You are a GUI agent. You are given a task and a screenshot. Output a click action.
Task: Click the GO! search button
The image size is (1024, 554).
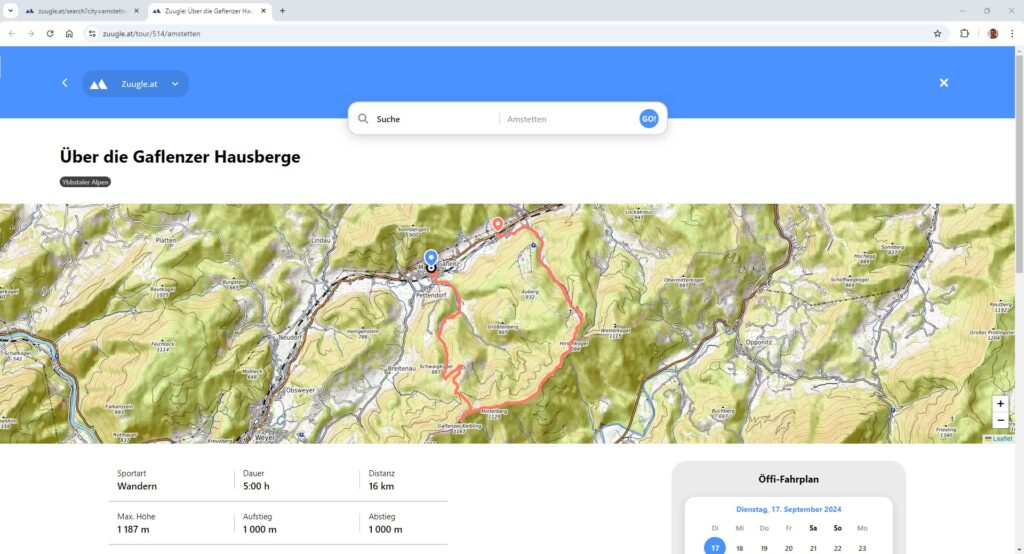[648, 119]
